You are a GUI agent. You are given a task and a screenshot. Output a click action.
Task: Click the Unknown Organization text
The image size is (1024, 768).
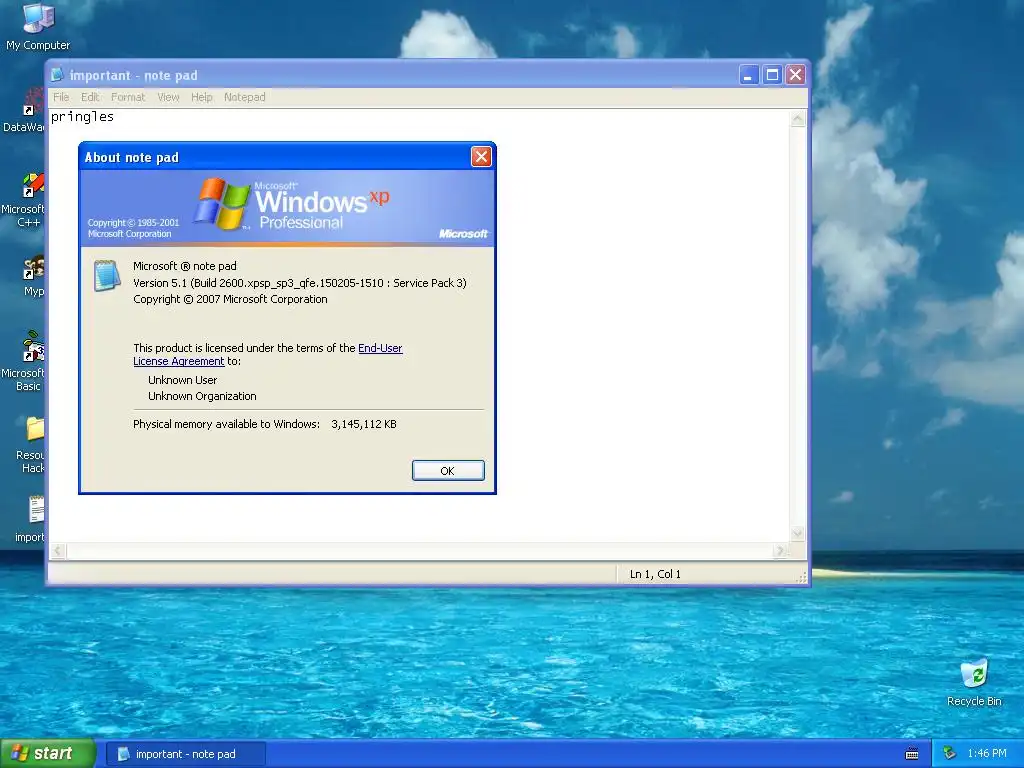coord(202,396)
